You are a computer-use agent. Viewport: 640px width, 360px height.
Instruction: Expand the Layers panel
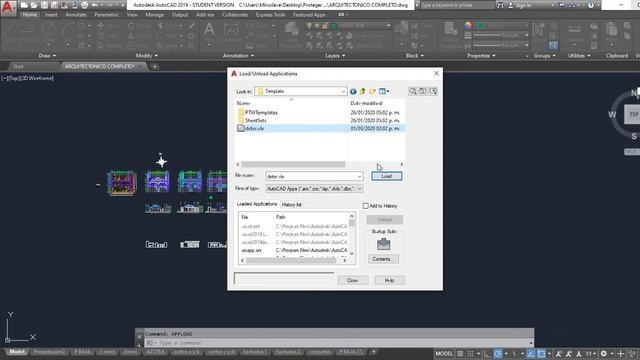[335, 56]
